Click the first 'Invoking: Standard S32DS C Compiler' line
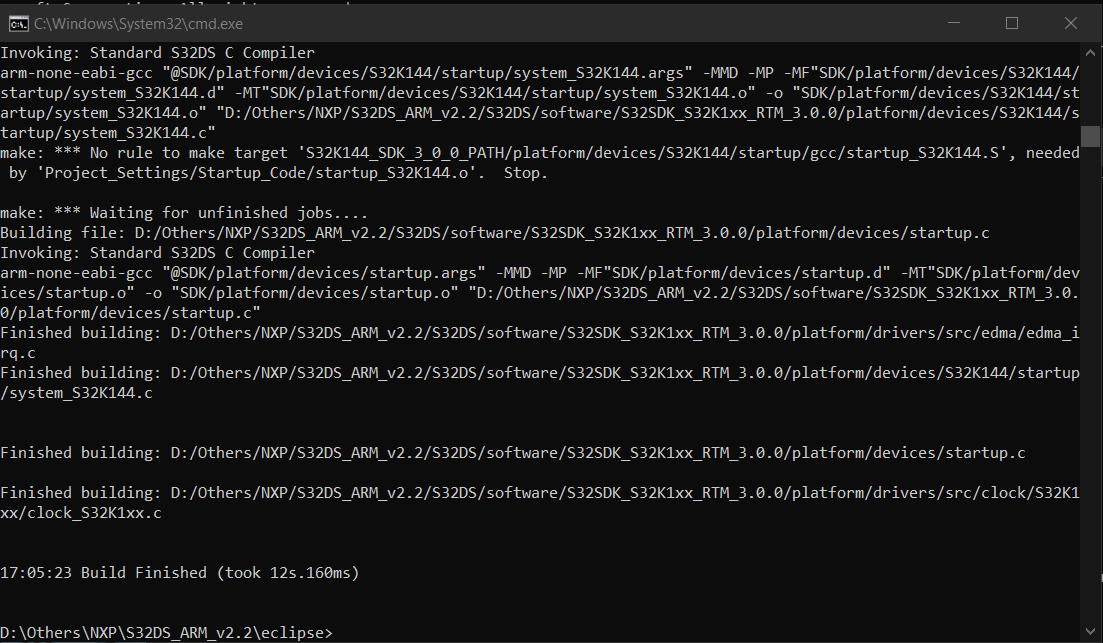The width and height of the screenshot is (1103, 643). [157, 53]
